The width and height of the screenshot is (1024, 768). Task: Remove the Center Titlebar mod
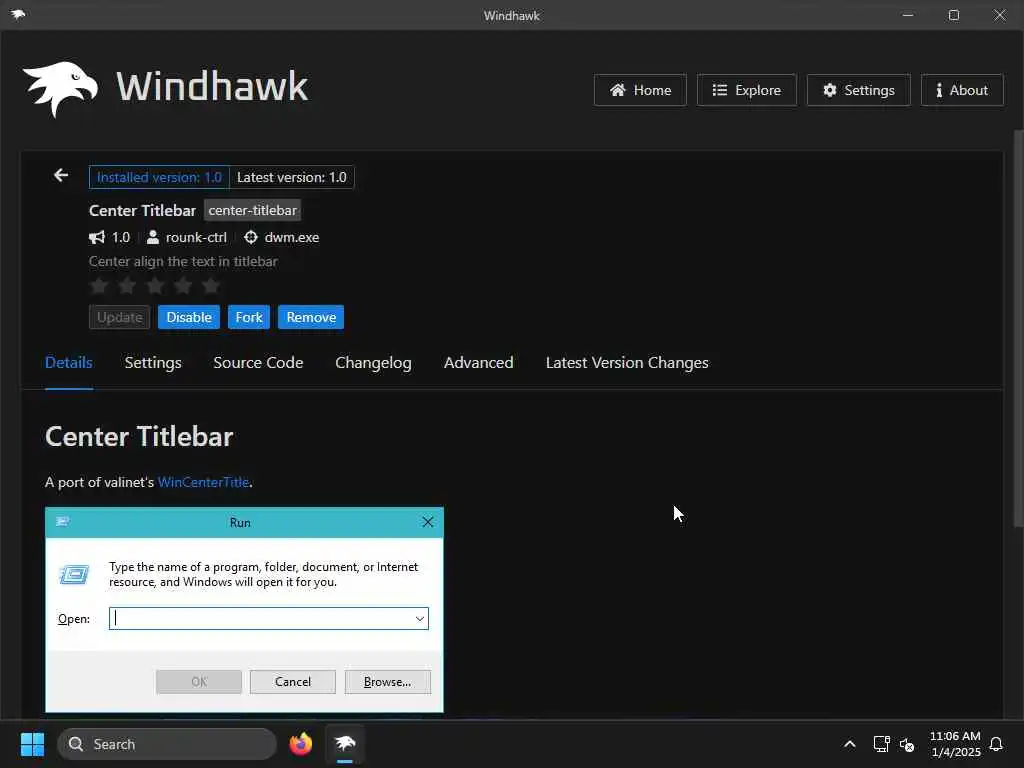311,317
